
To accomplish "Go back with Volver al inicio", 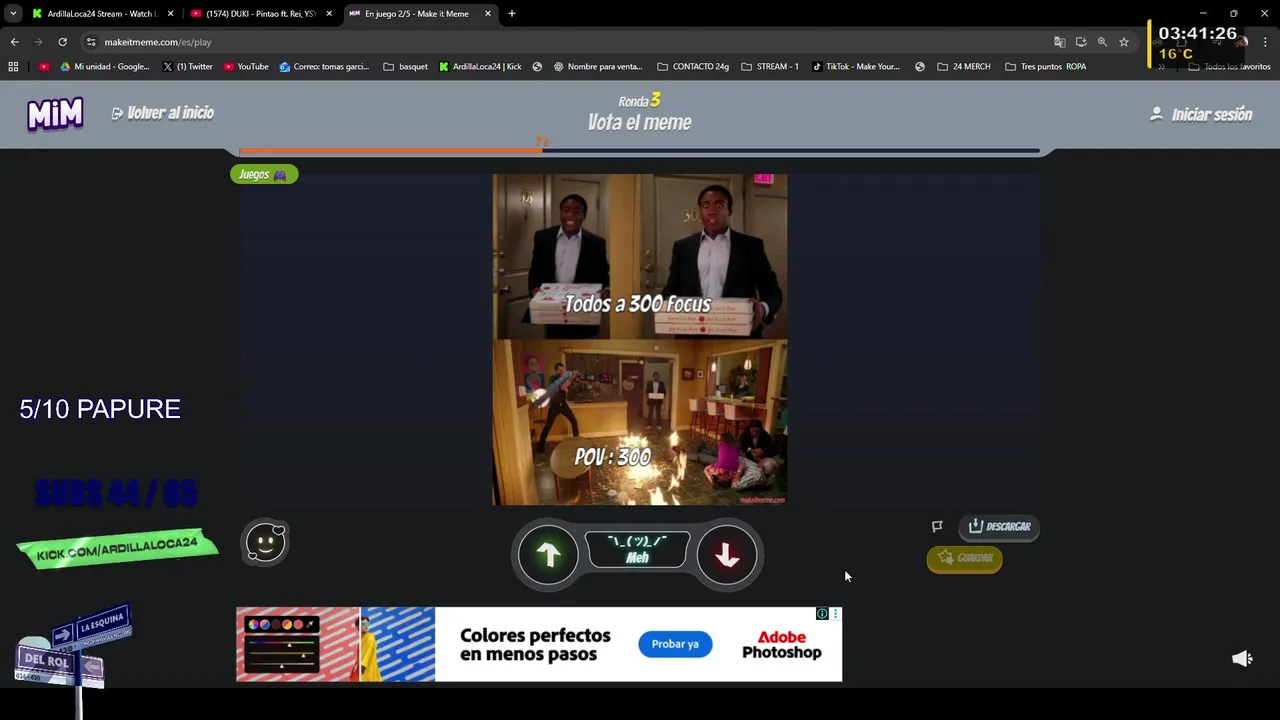I will (x=163, y=113).
